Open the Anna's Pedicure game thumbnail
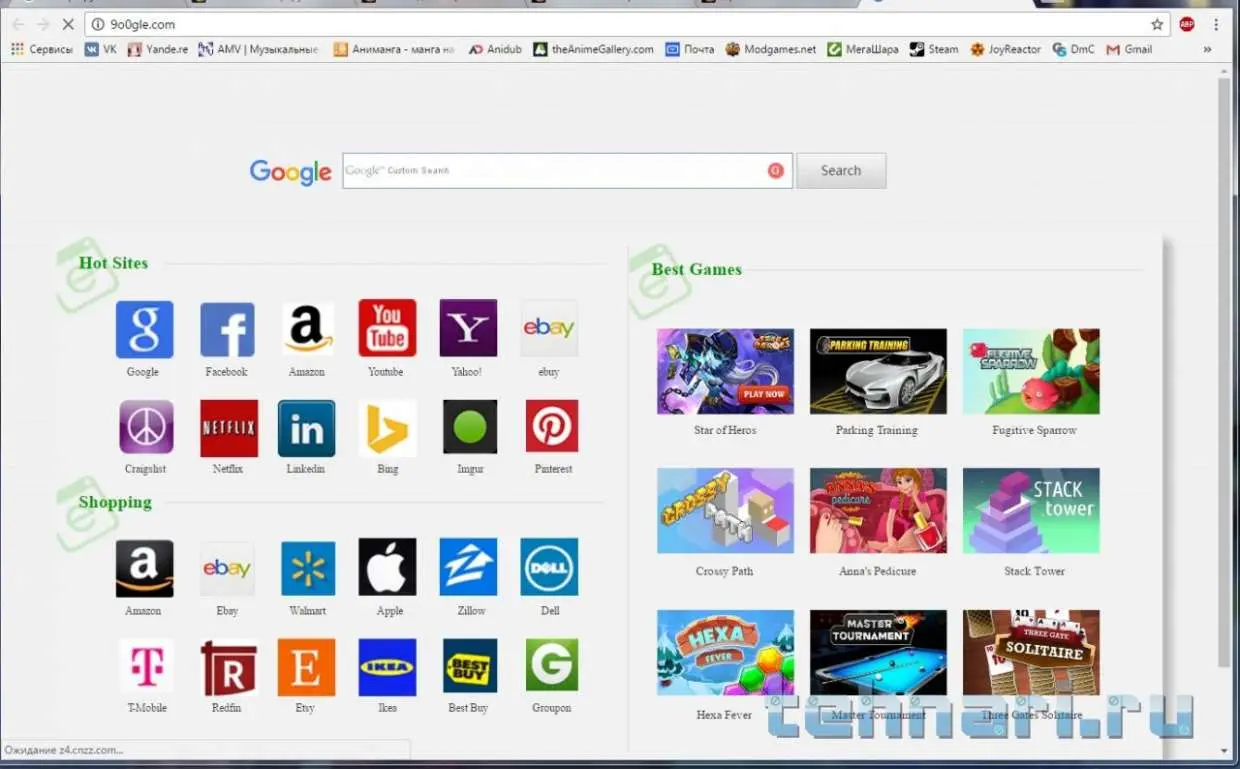 coord(878,510)
